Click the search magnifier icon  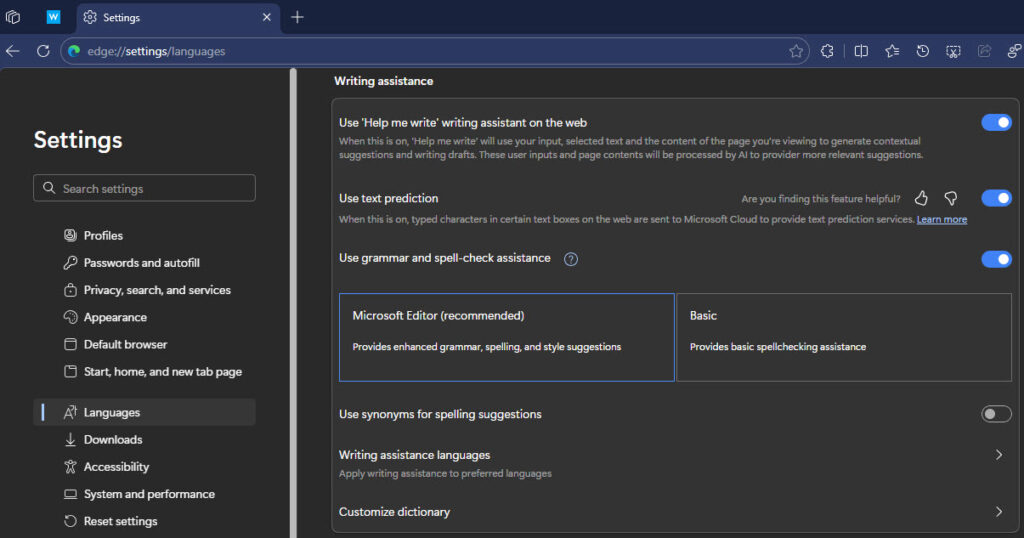49,188
